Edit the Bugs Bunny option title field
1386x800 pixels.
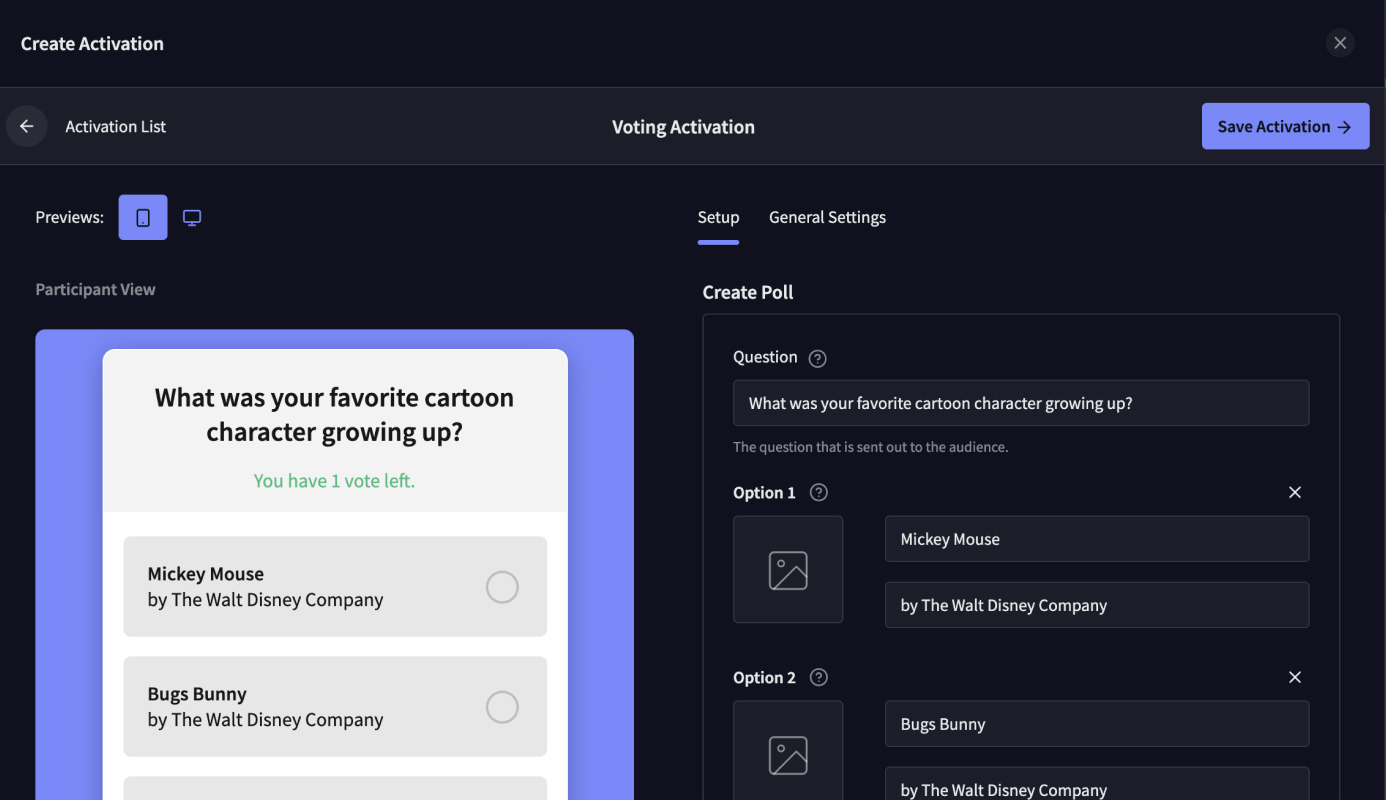click(1096, 724)
